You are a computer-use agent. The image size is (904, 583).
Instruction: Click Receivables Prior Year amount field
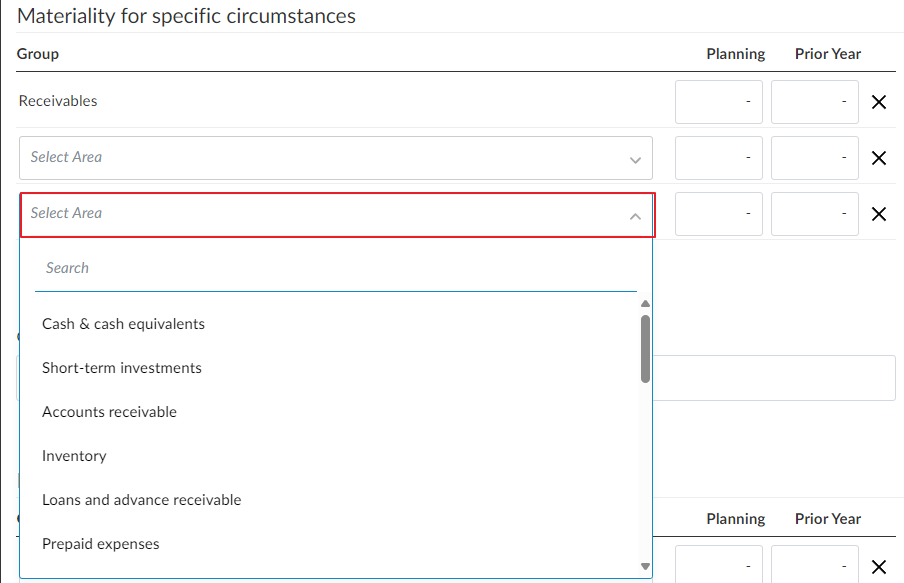pos(814,102)
